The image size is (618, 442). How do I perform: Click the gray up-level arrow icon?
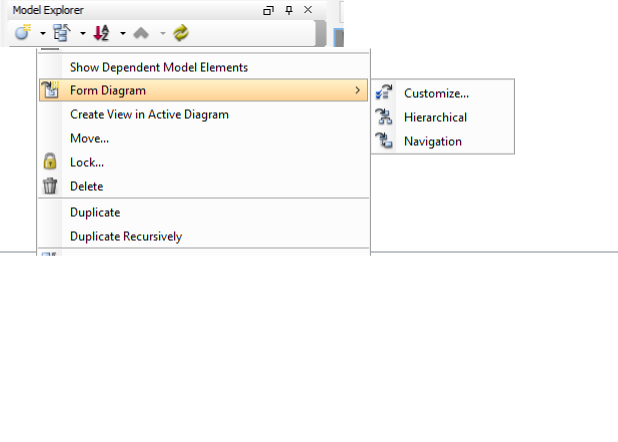[141, 33]
